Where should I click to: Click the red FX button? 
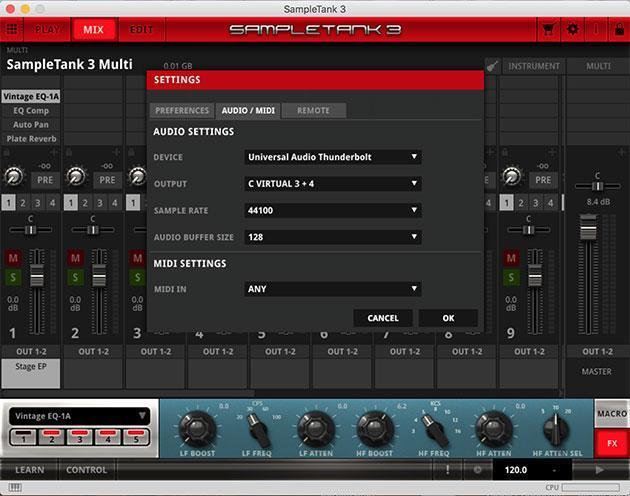[612, 443]
